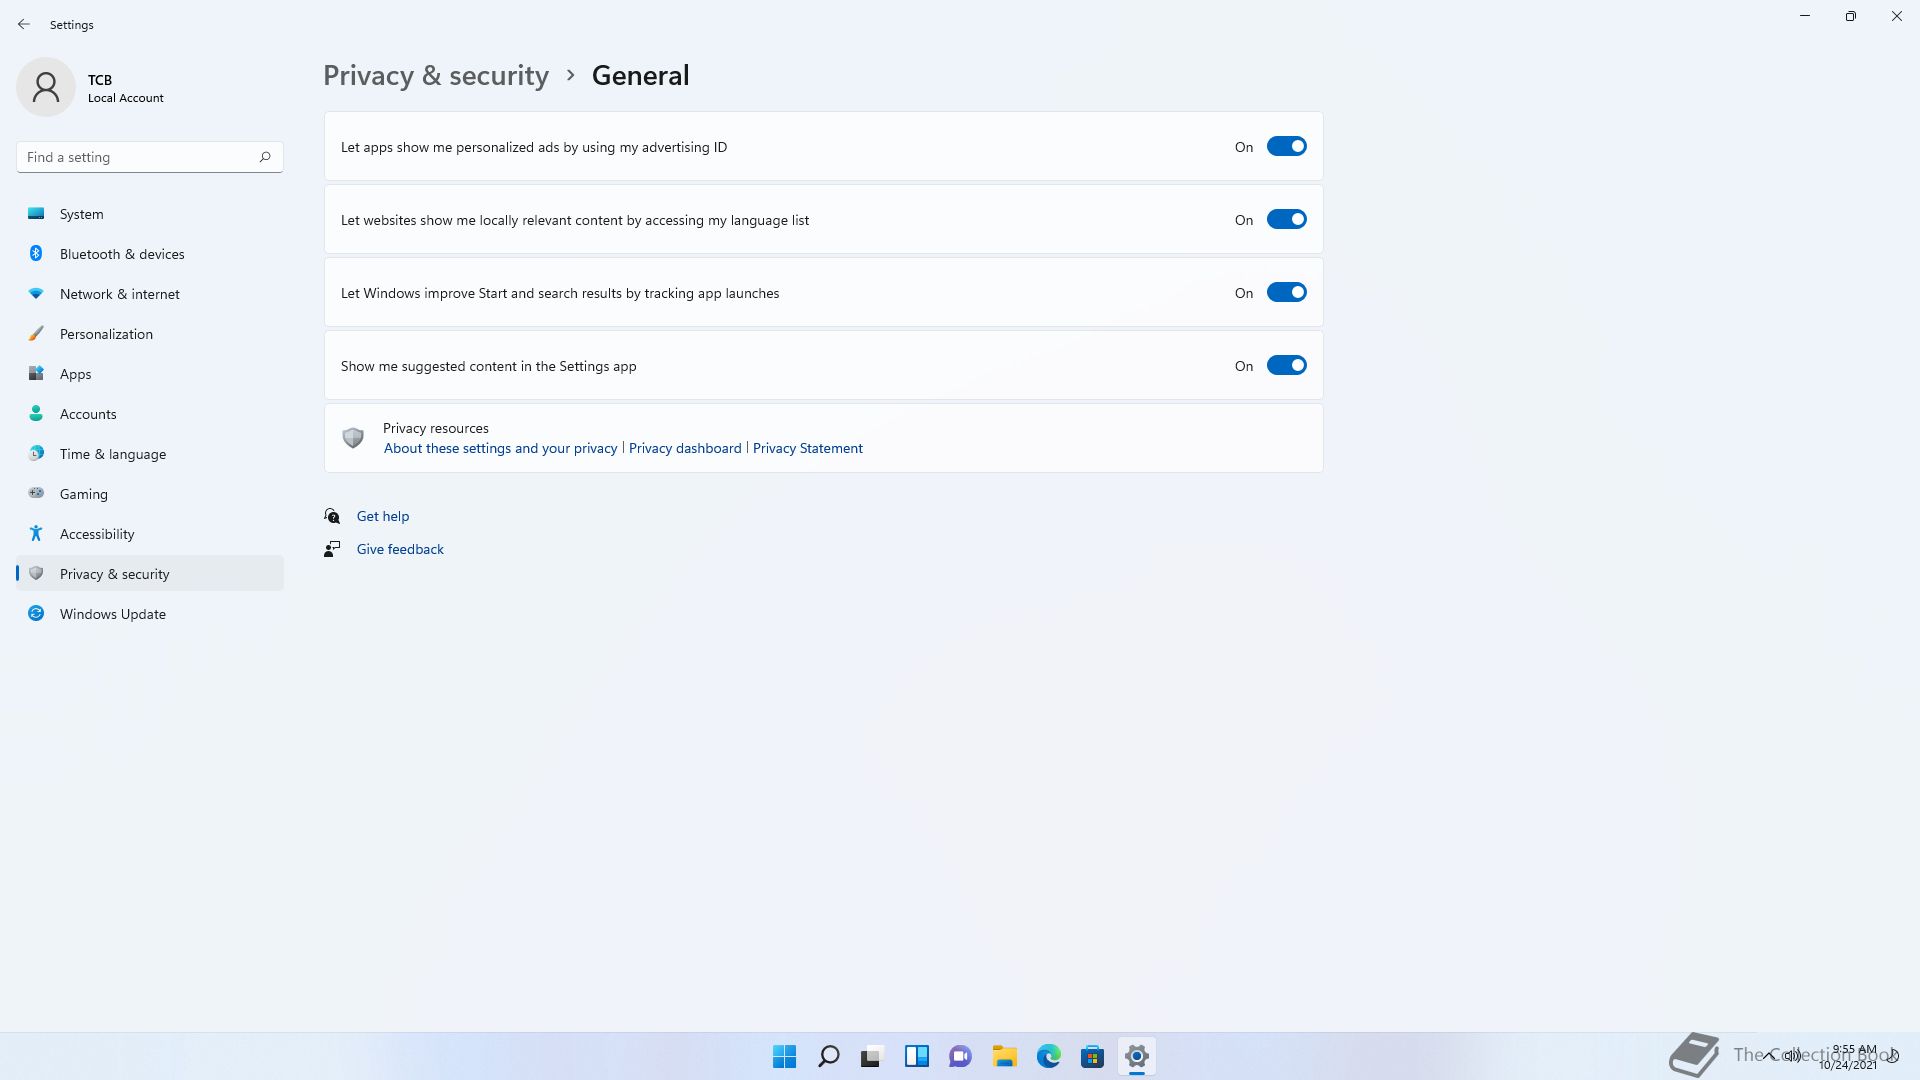This screenshot has width=1920, height=1080.
Task: Switch to Personalization section
Action: (x=150, y=334)
